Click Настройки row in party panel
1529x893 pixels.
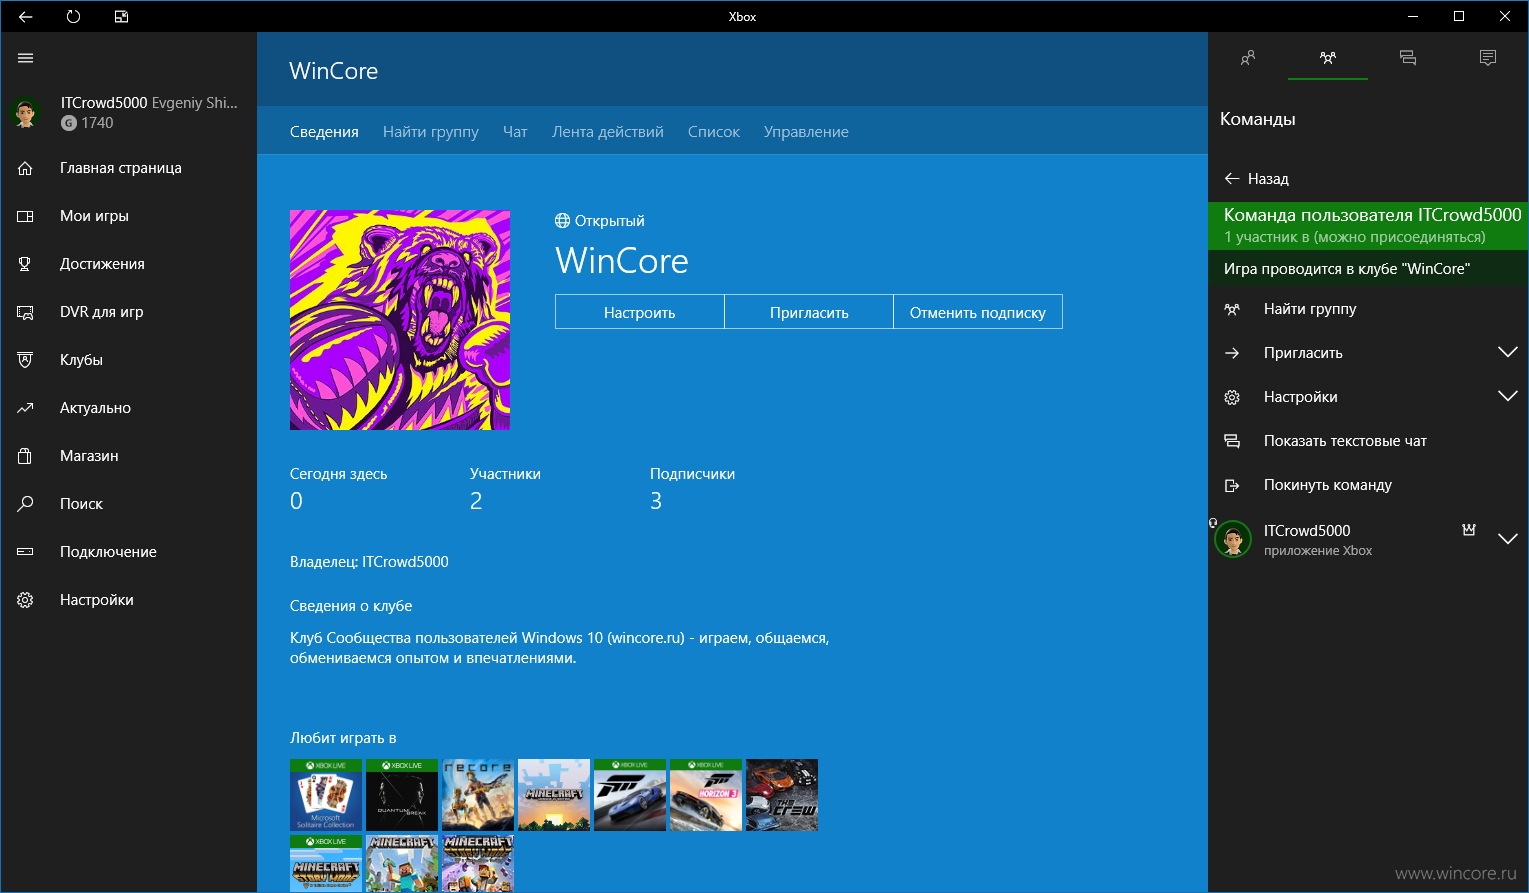pos(1368,397)
